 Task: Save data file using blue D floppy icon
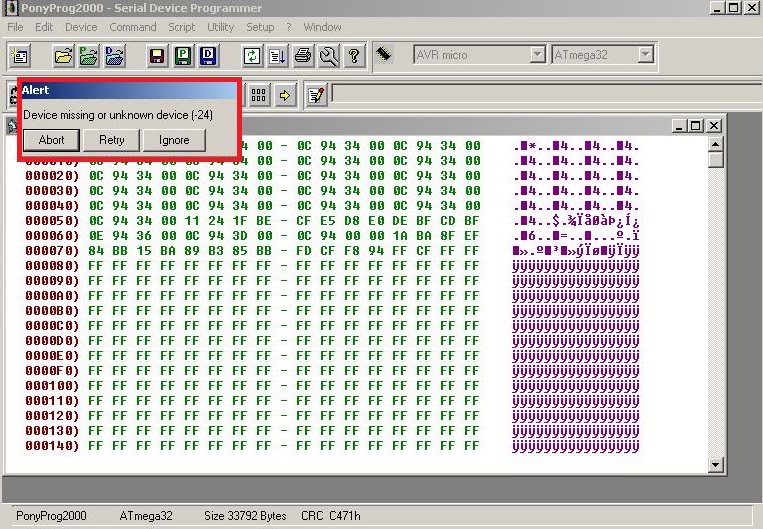[208, 56]
